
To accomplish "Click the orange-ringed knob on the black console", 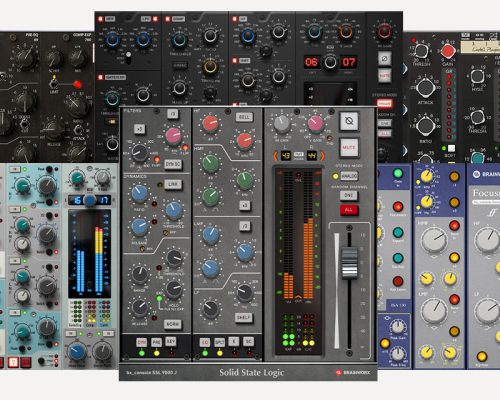I will (346, 32).
